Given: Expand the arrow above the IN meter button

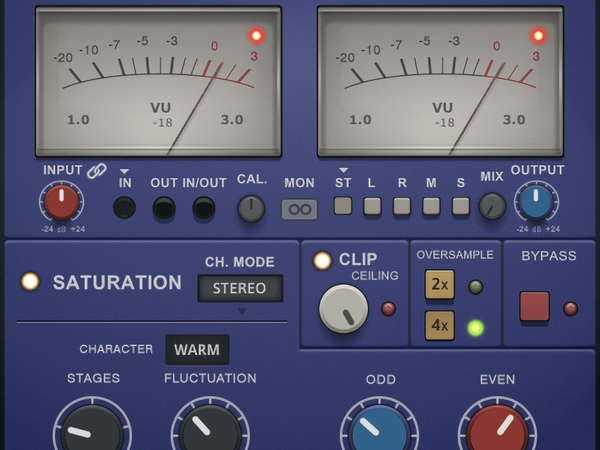Looking at the screenshot, I should 125,171.
